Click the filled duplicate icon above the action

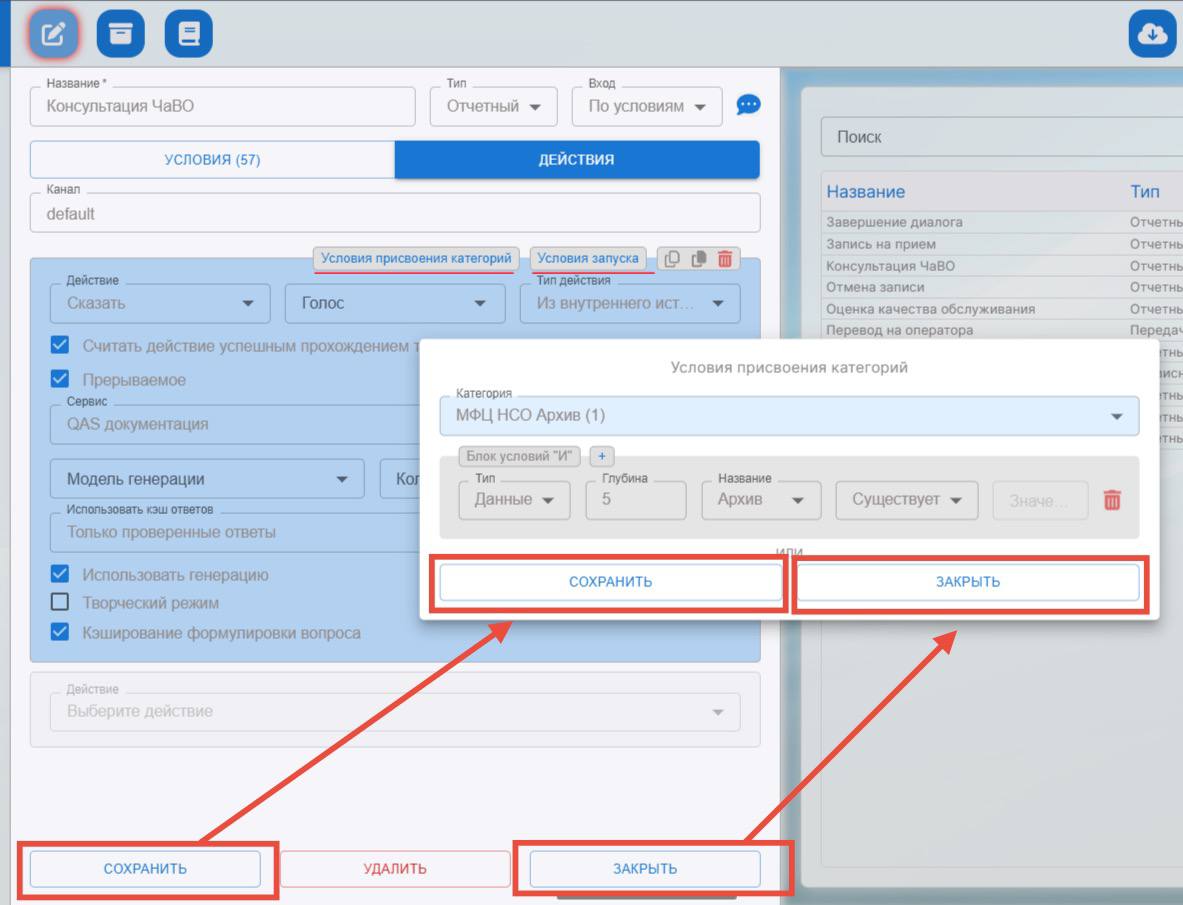(699, 259)
